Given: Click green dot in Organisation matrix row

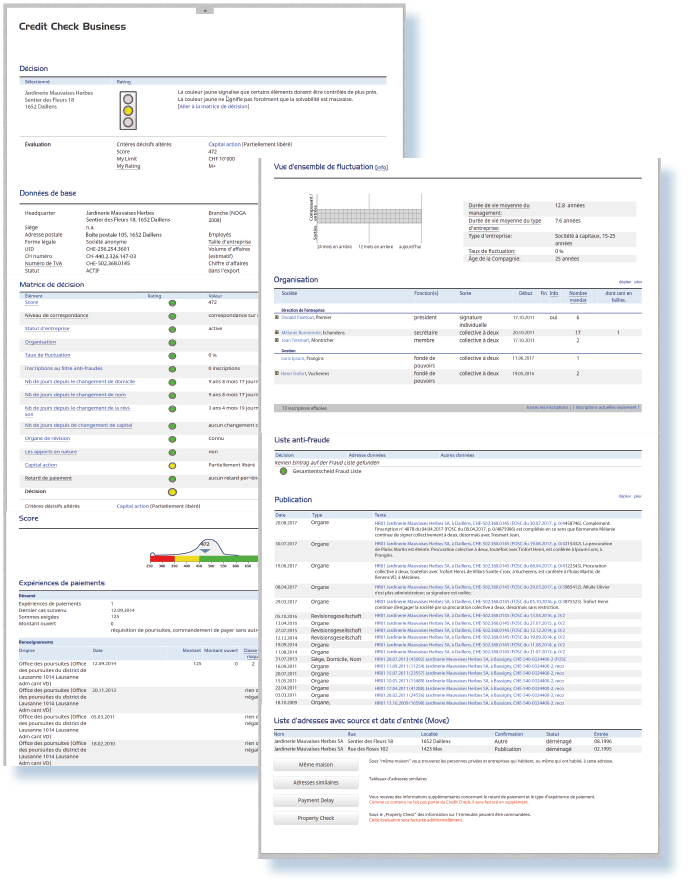Looking at the screenshot, I should (172, 343).
